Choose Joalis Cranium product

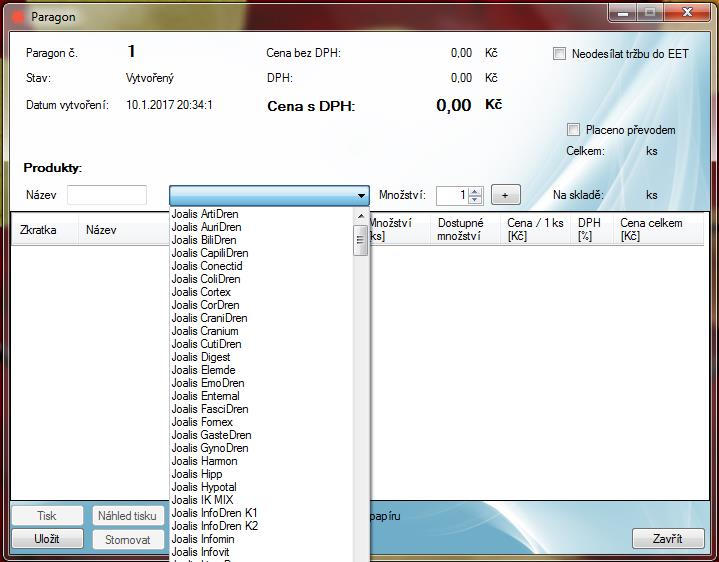coord(261,331)
